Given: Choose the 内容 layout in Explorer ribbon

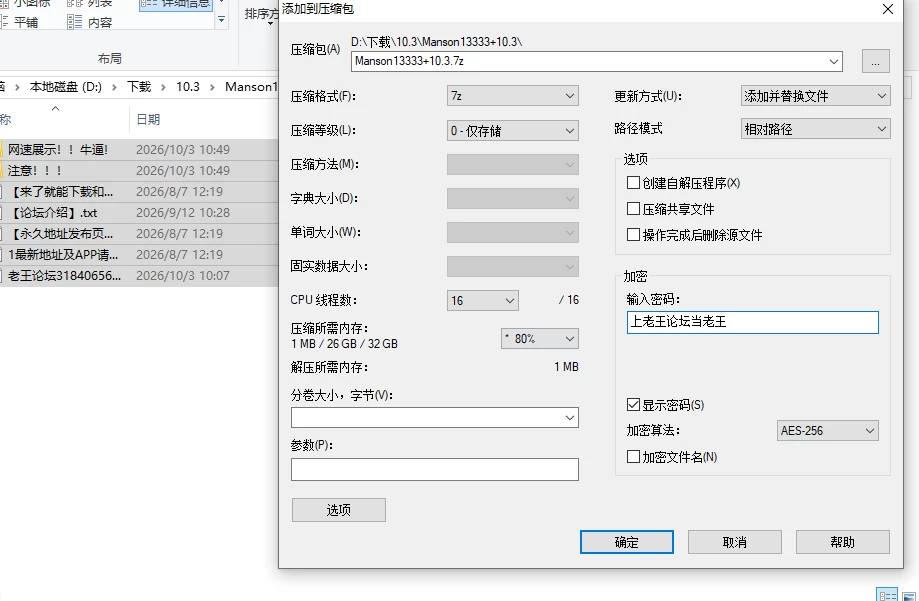Looking at the screenshot, I should click(x=90, y=22).
